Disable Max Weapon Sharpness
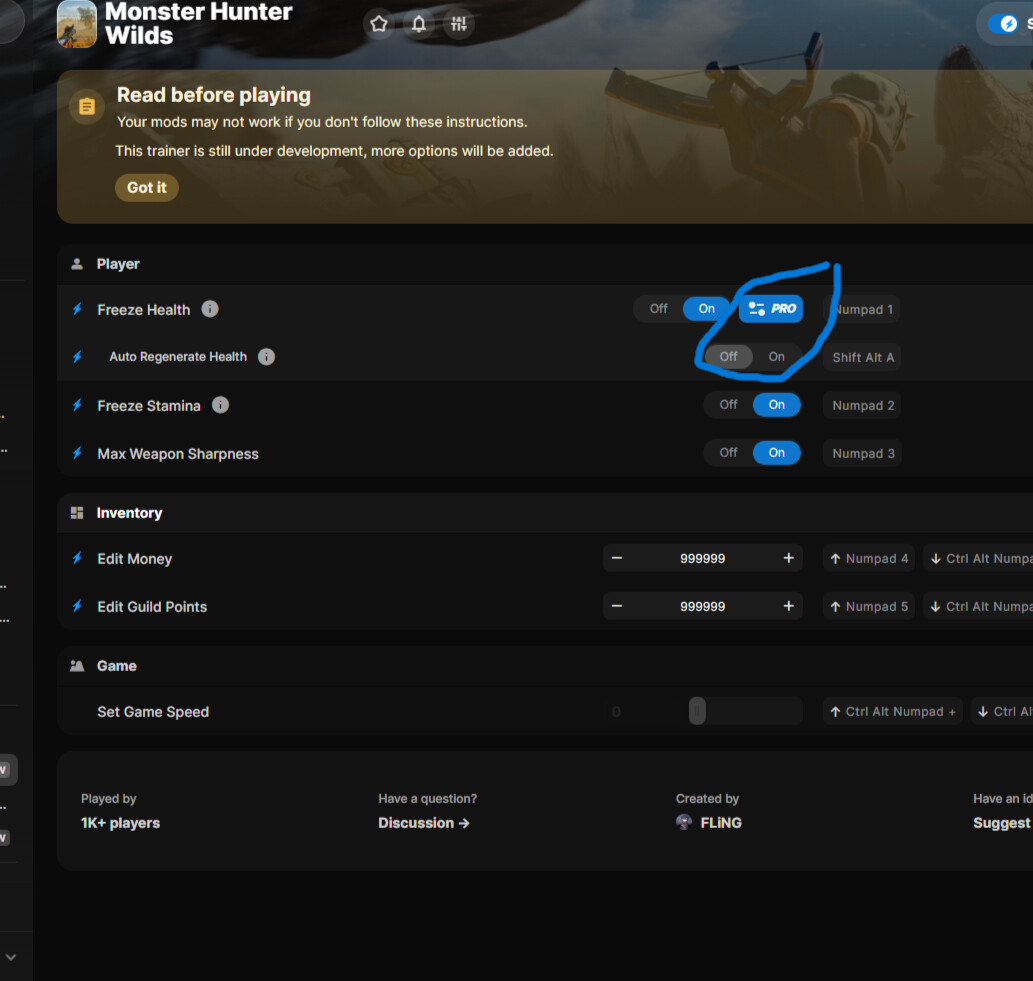 pos(728,452)
